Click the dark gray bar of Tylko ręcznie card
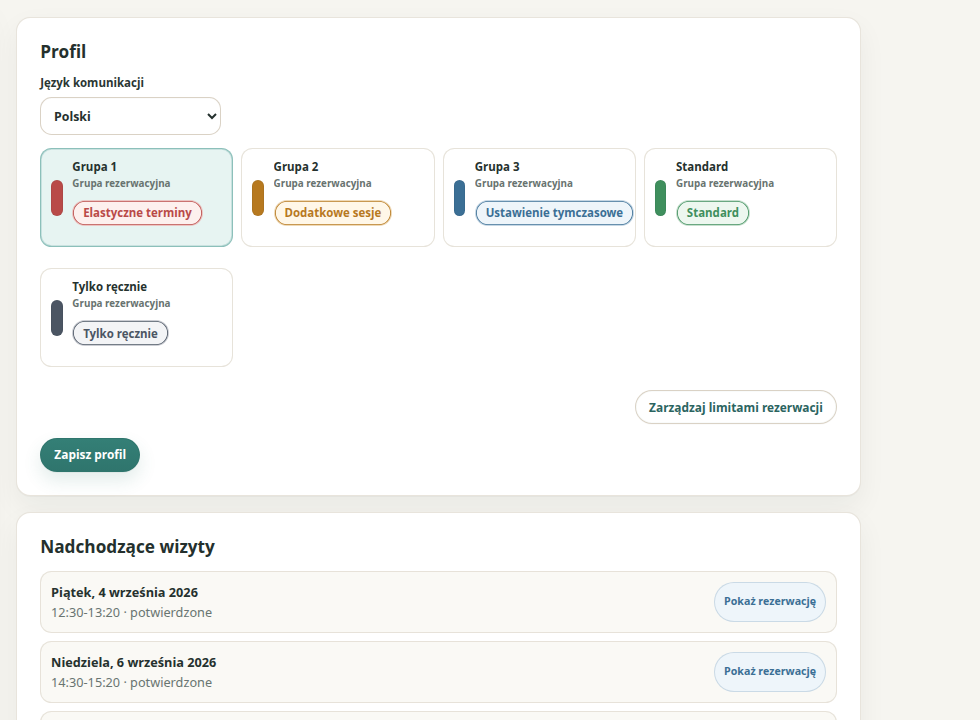 57,318
